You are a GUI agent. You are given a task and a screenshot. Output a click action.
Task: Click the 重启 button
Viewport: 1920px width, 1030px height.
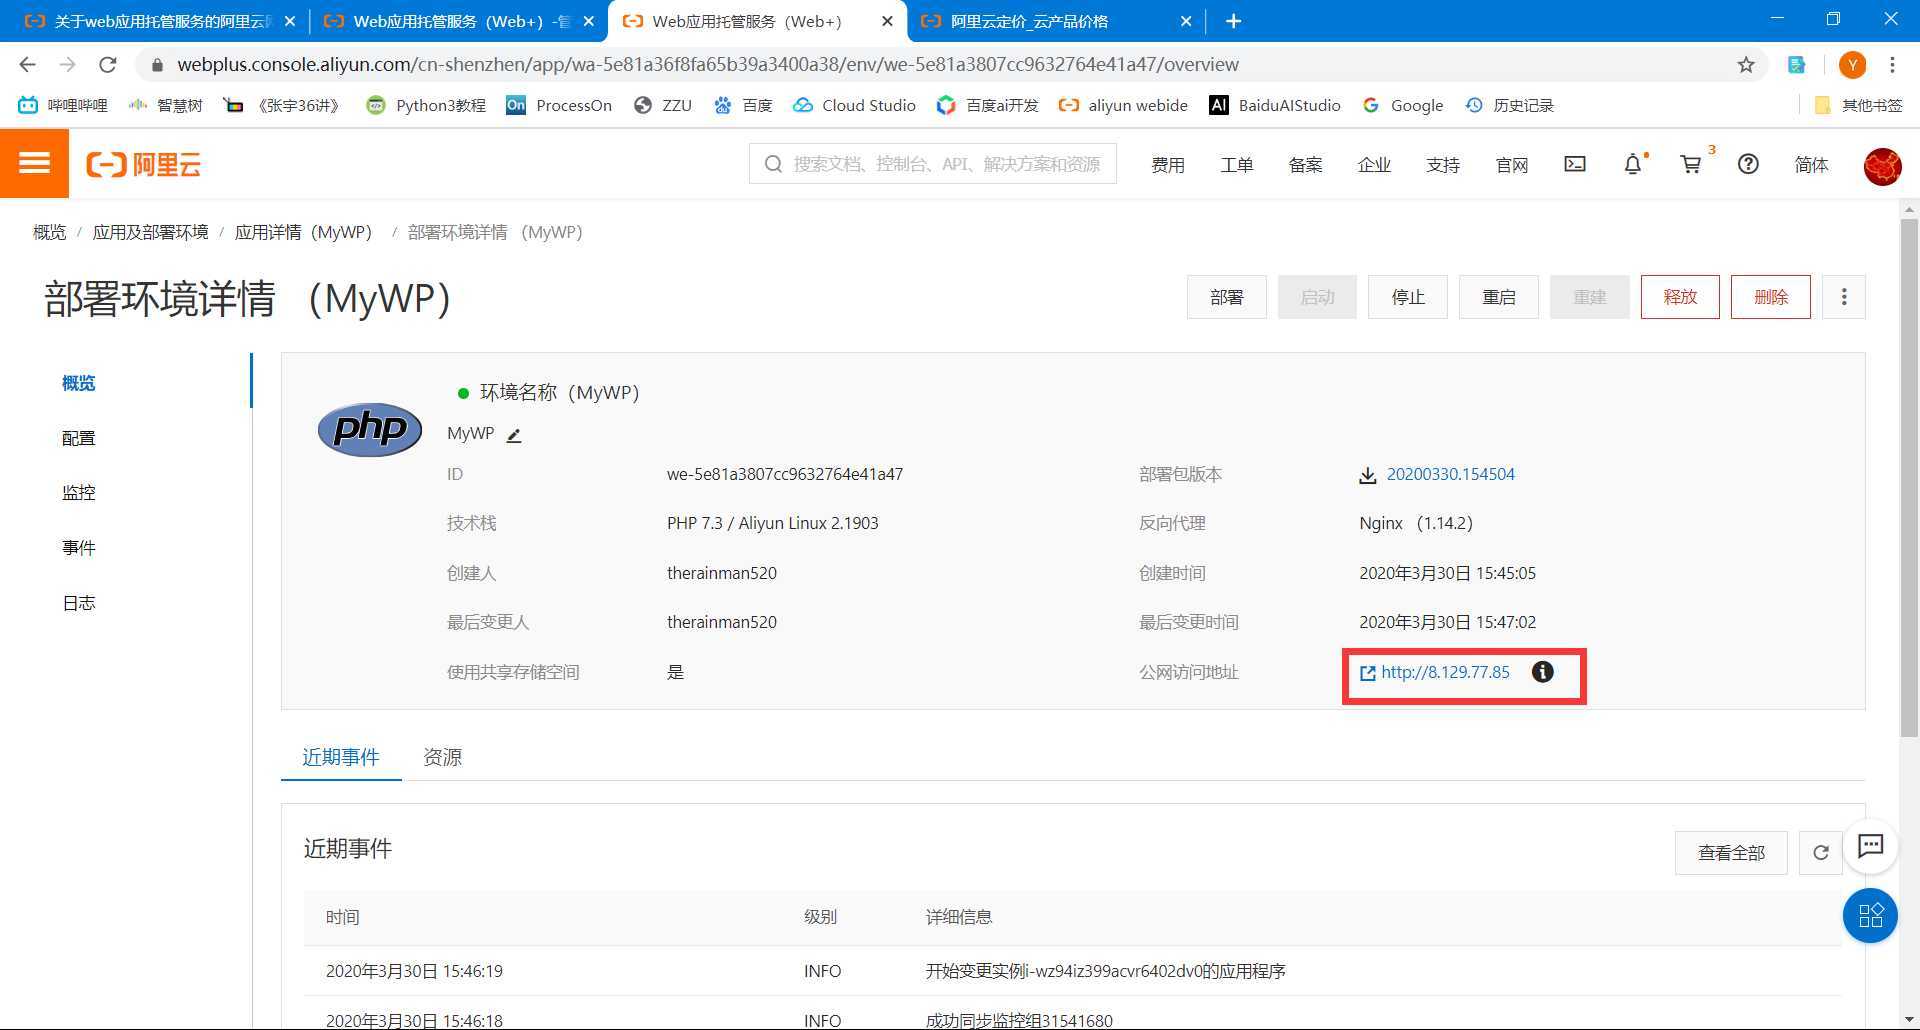(x=1499, y=297)
